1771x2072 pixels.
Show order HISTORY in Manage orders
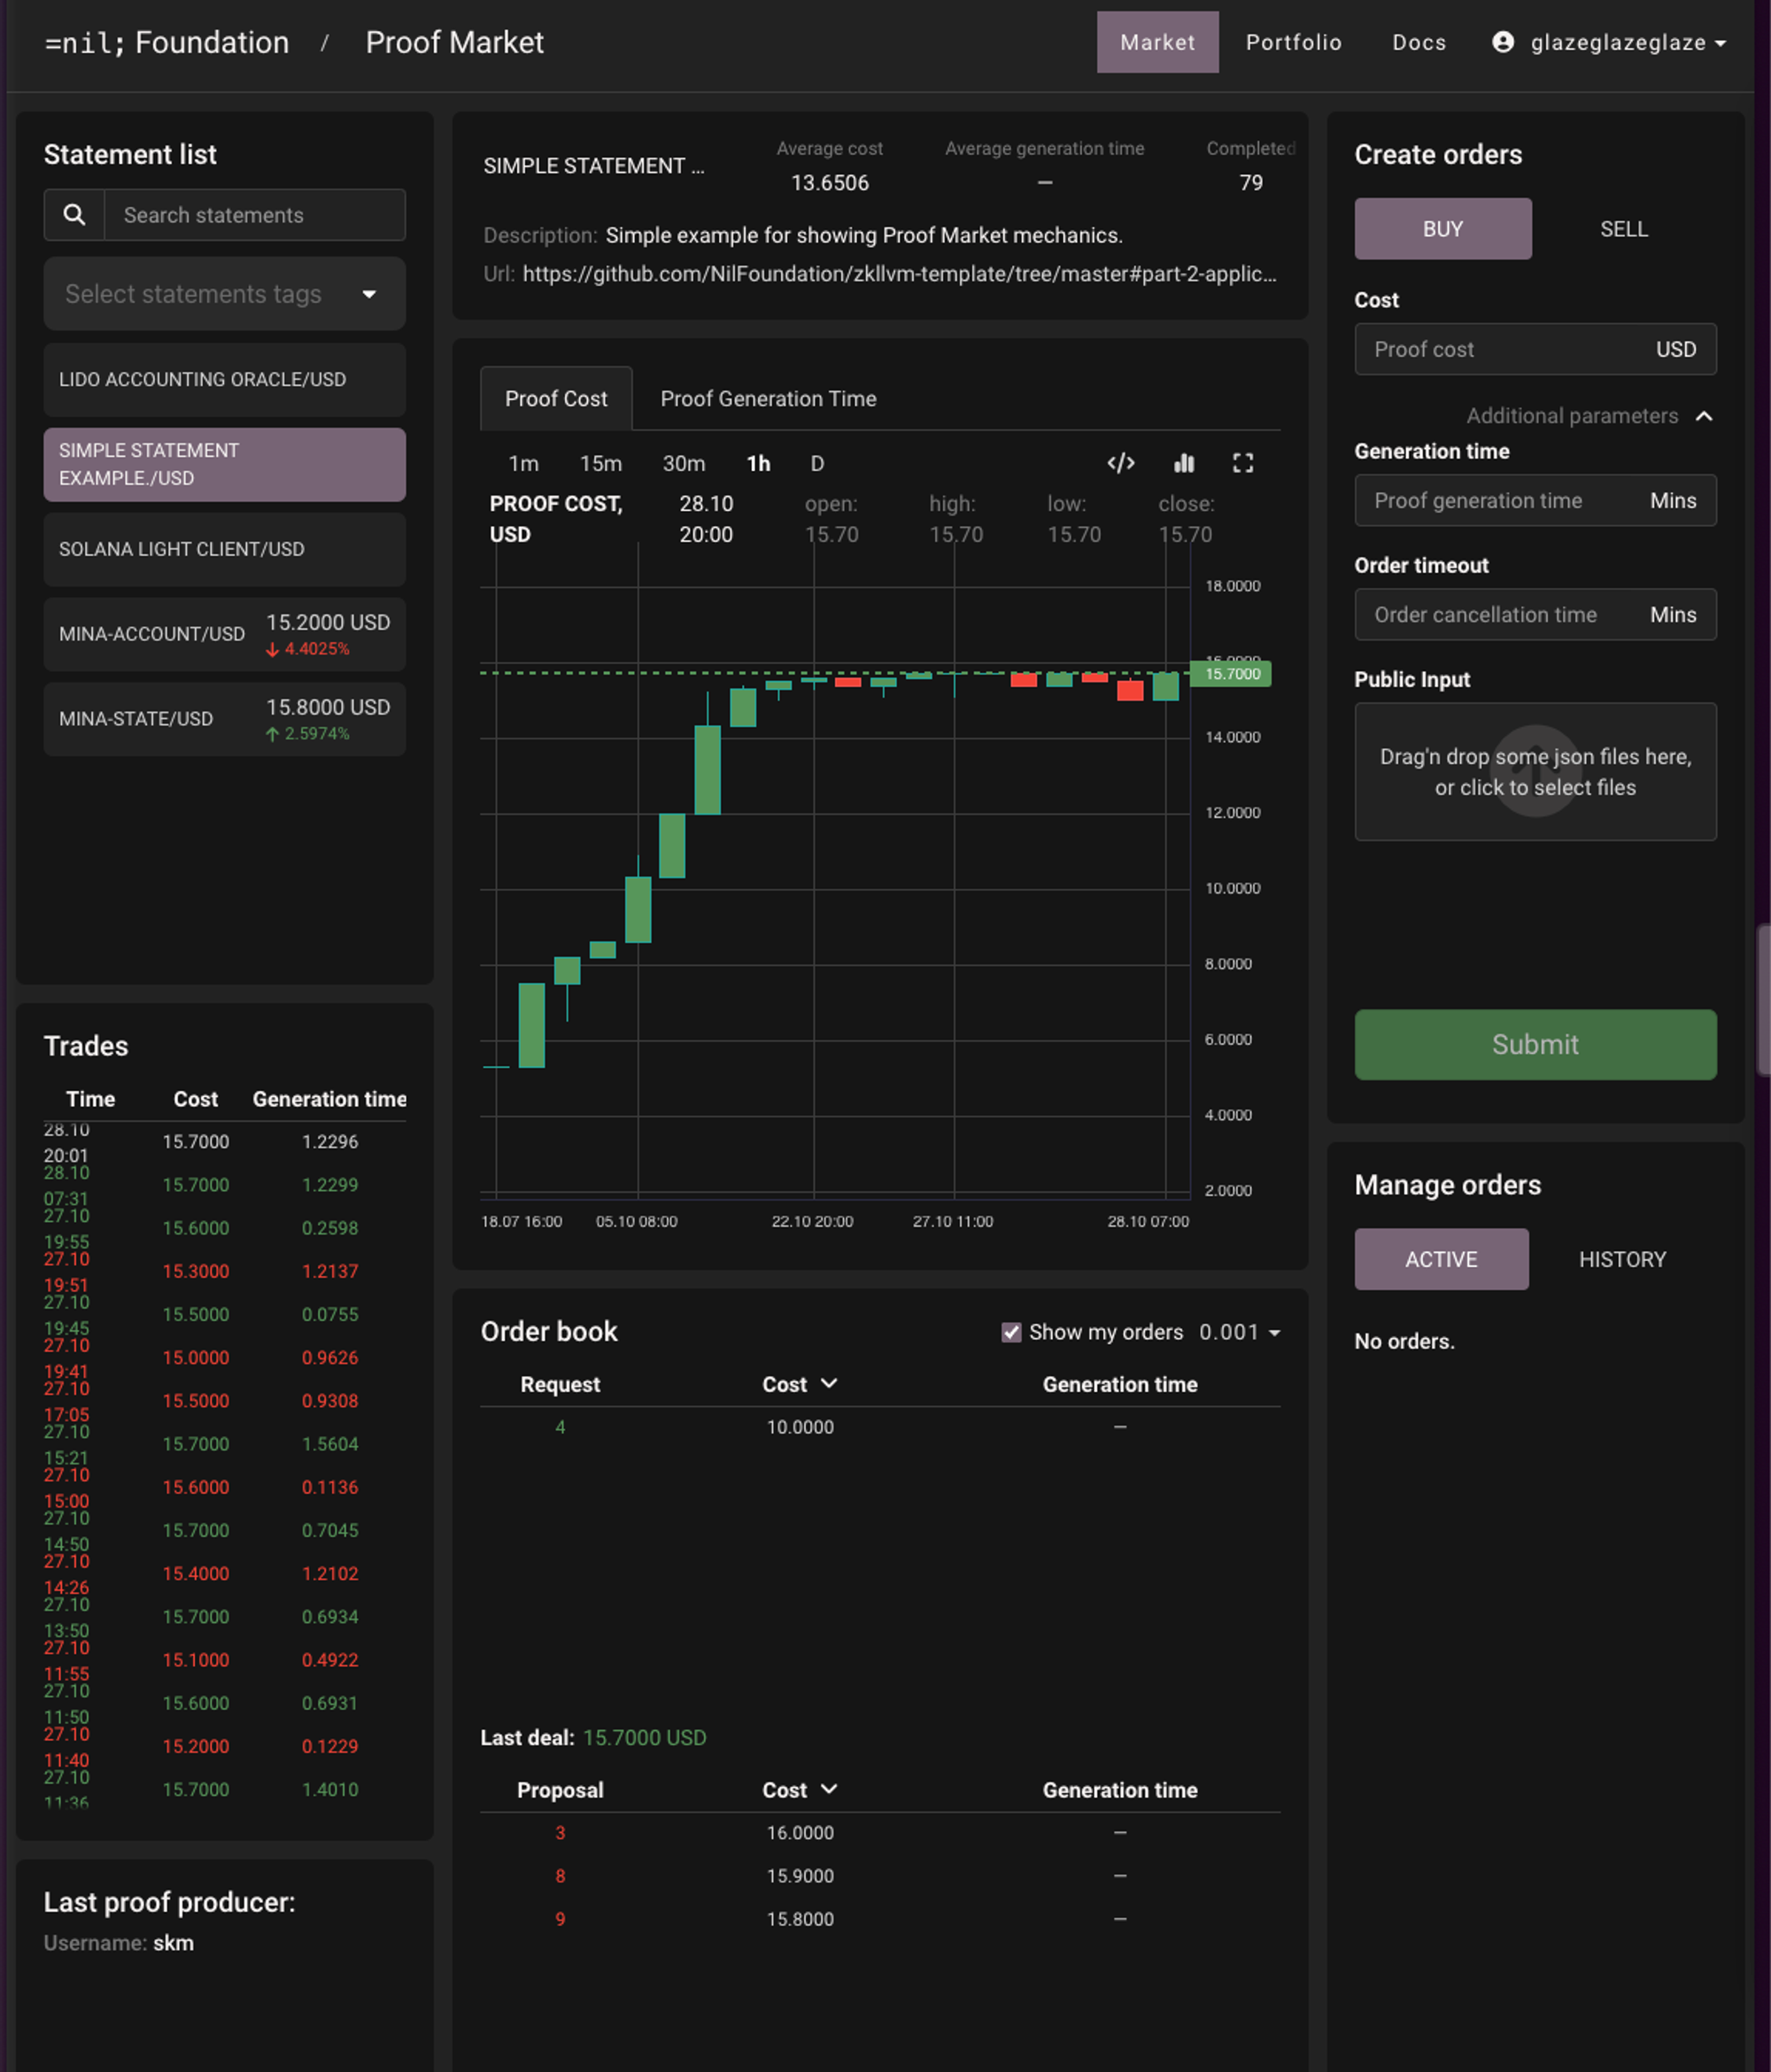coord(1621,1259)
